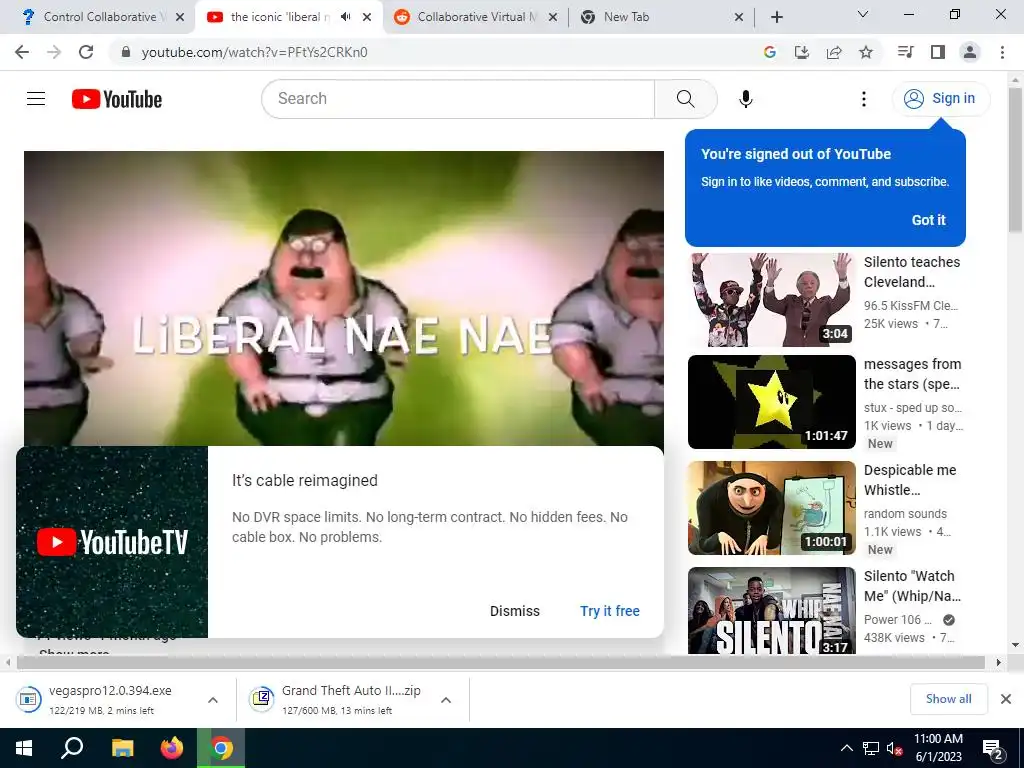Image resolution: width=1024 pixels, height=768 pixels.
Task: Click the vertical page scrollbar
Action: [1015, 160]
